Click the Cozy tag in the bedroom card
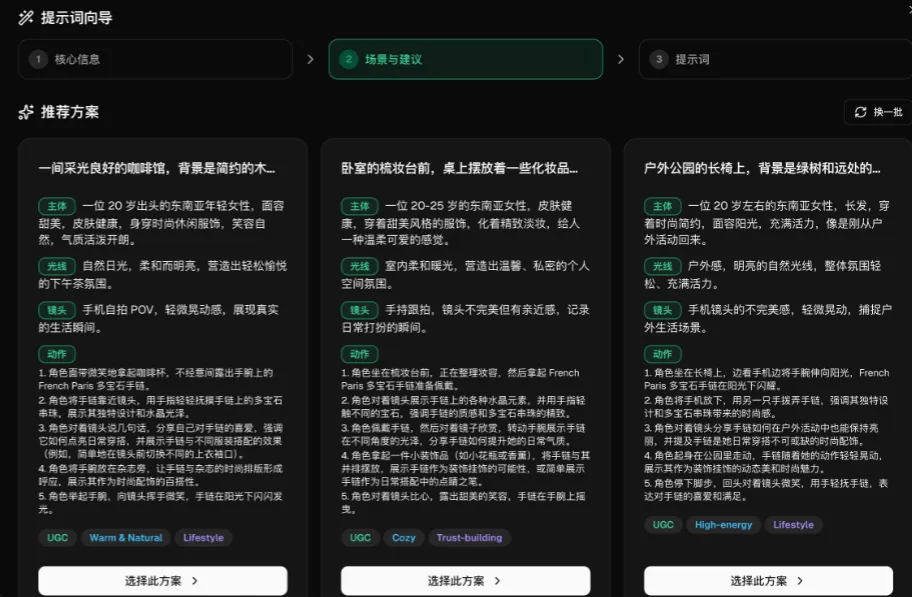912x597 pixels. click(x=403, y=538)
